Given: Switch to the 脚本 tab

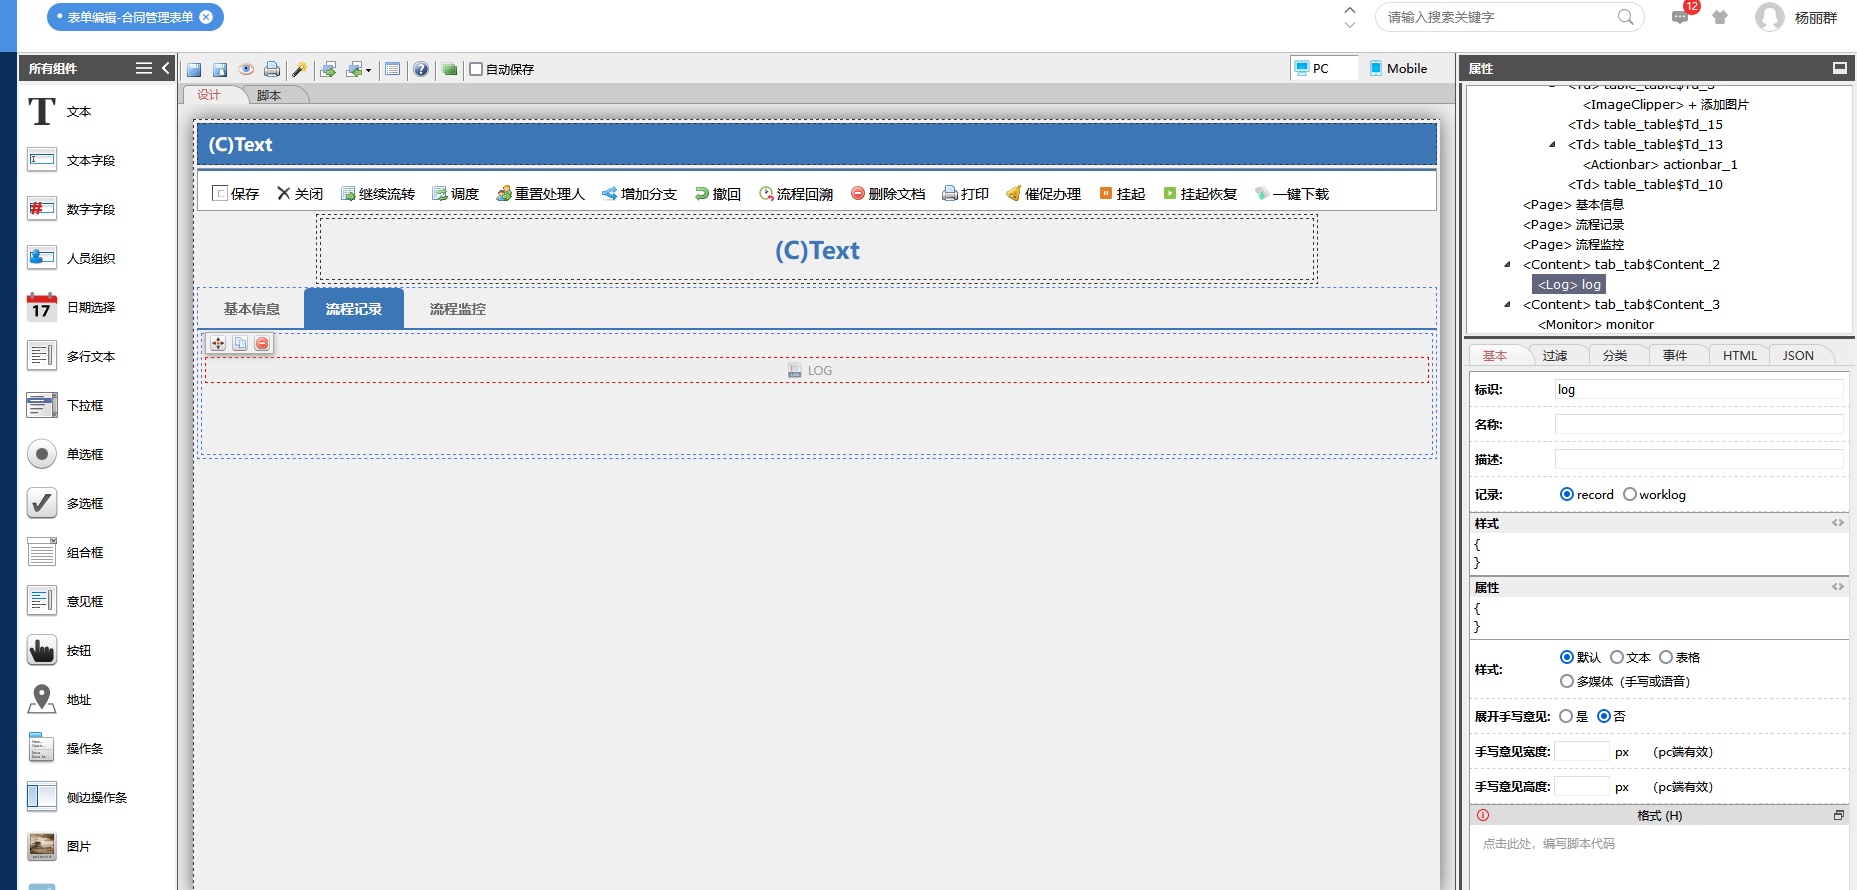Looking at the screenshot, I should click(269, 95).
